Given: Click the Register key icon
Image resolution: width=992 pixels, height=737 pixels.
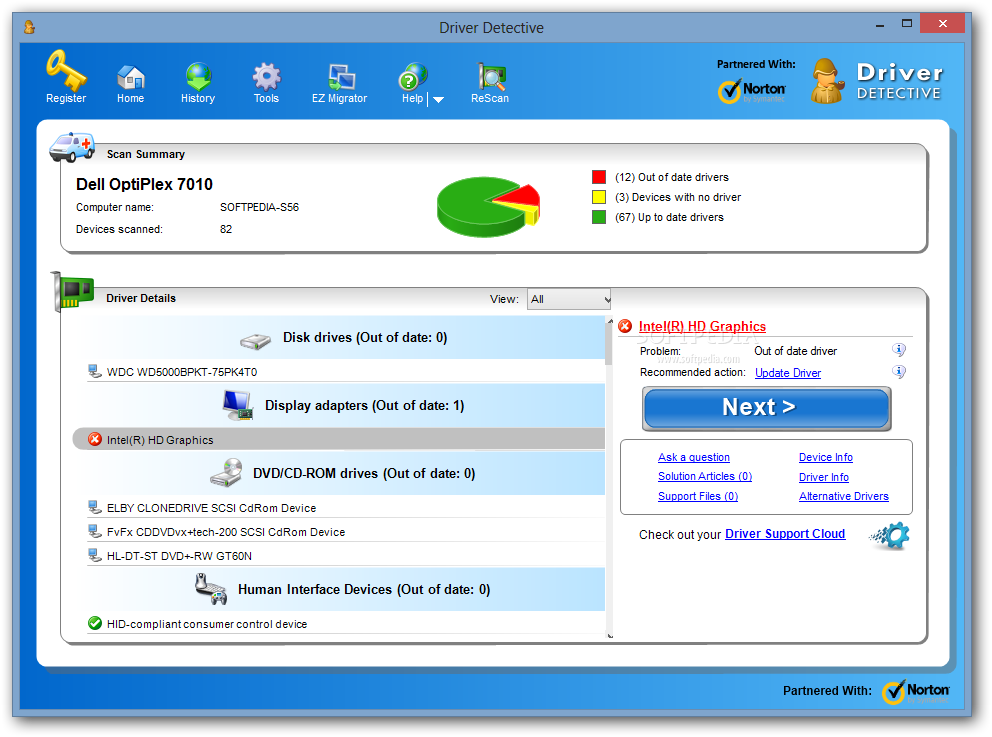Looking at the screenshot, I should 66,70.
